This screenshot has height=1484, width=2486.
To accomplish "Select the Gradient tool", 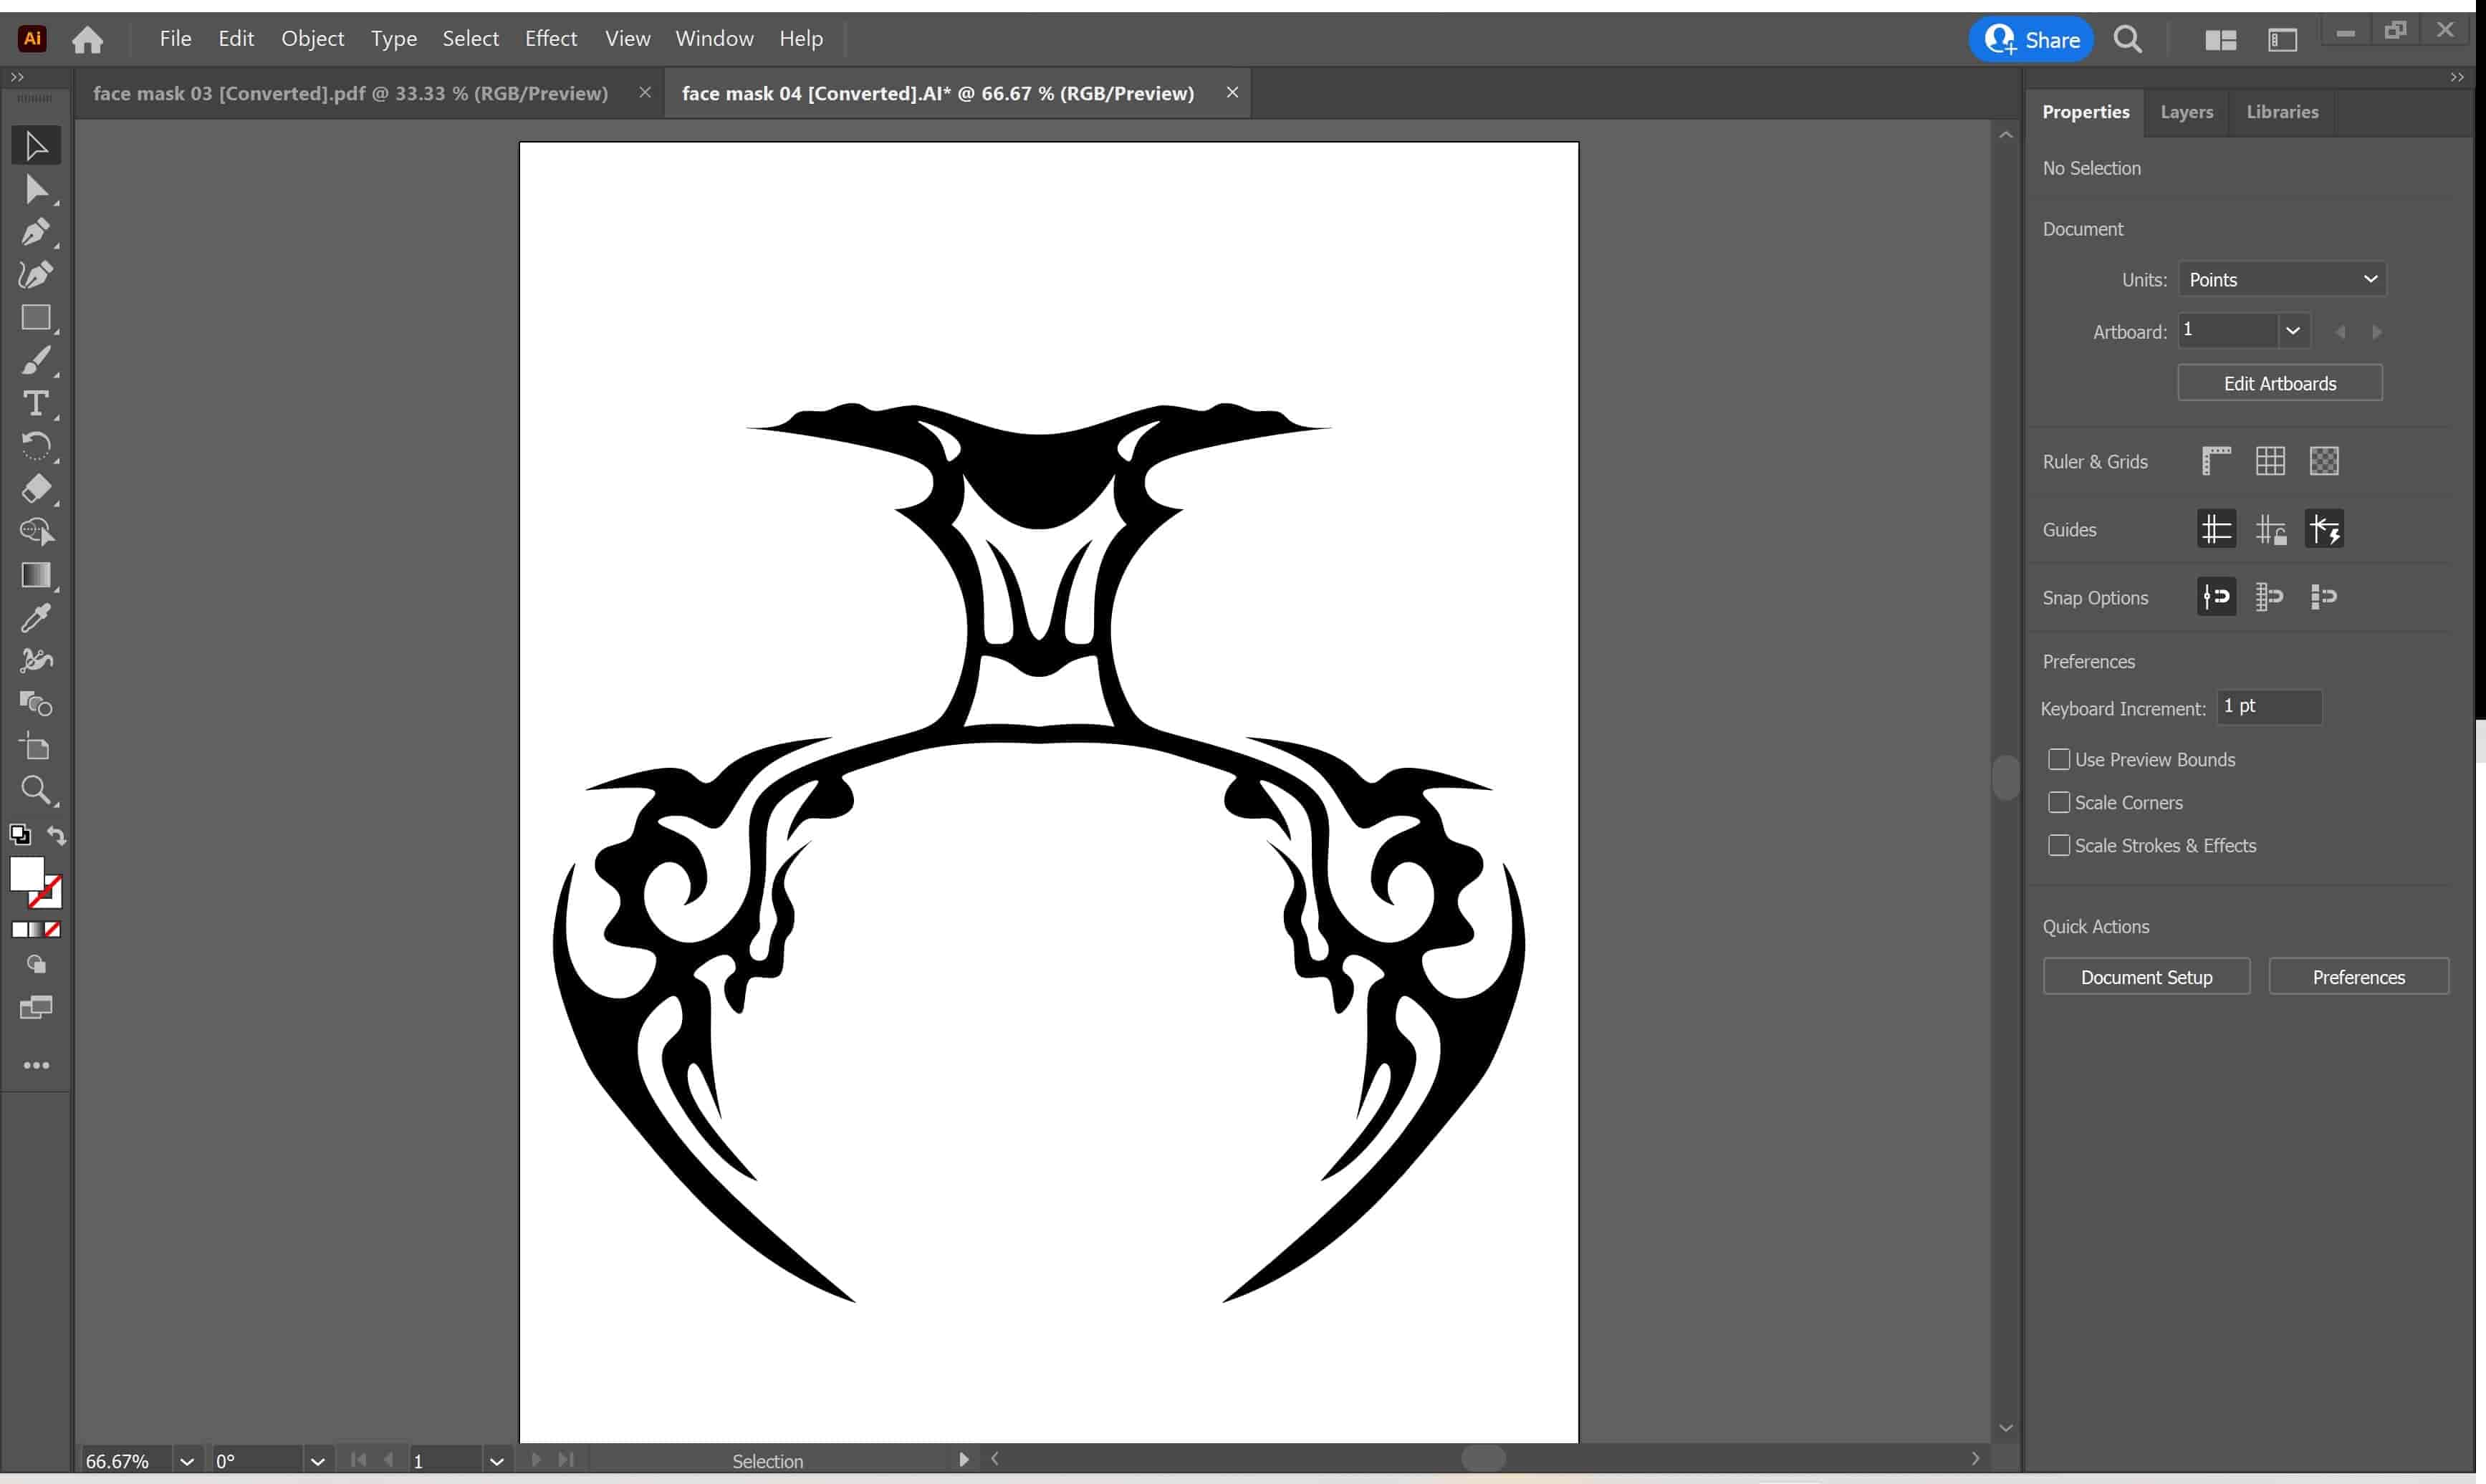I will [x=36, y=575].
